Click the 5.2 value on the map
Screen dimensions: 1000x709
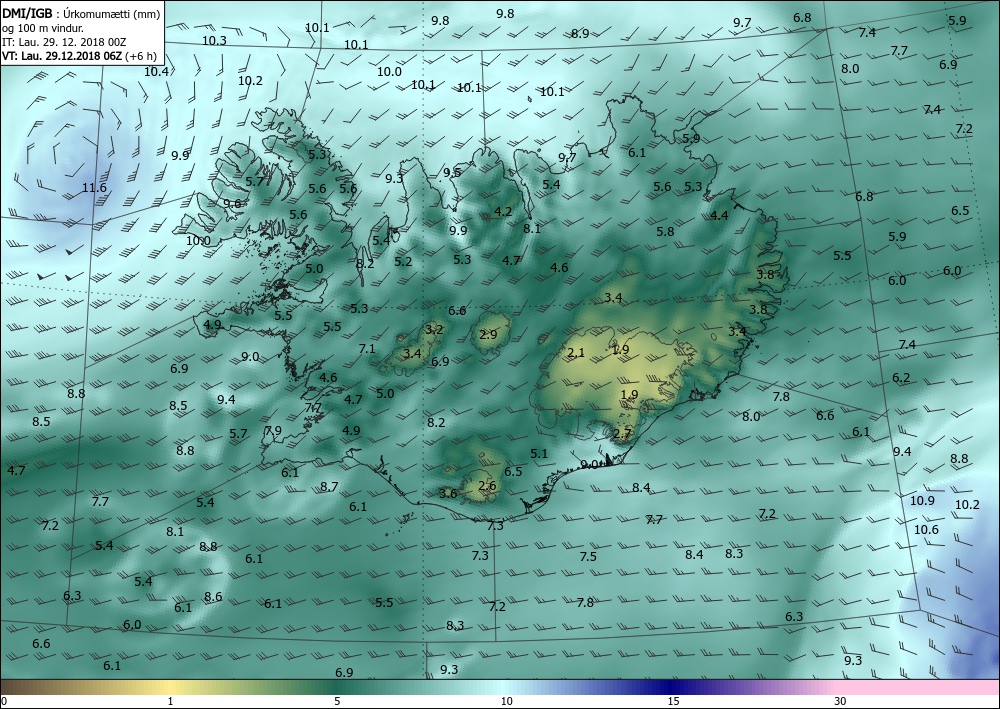tap(403, 261)
